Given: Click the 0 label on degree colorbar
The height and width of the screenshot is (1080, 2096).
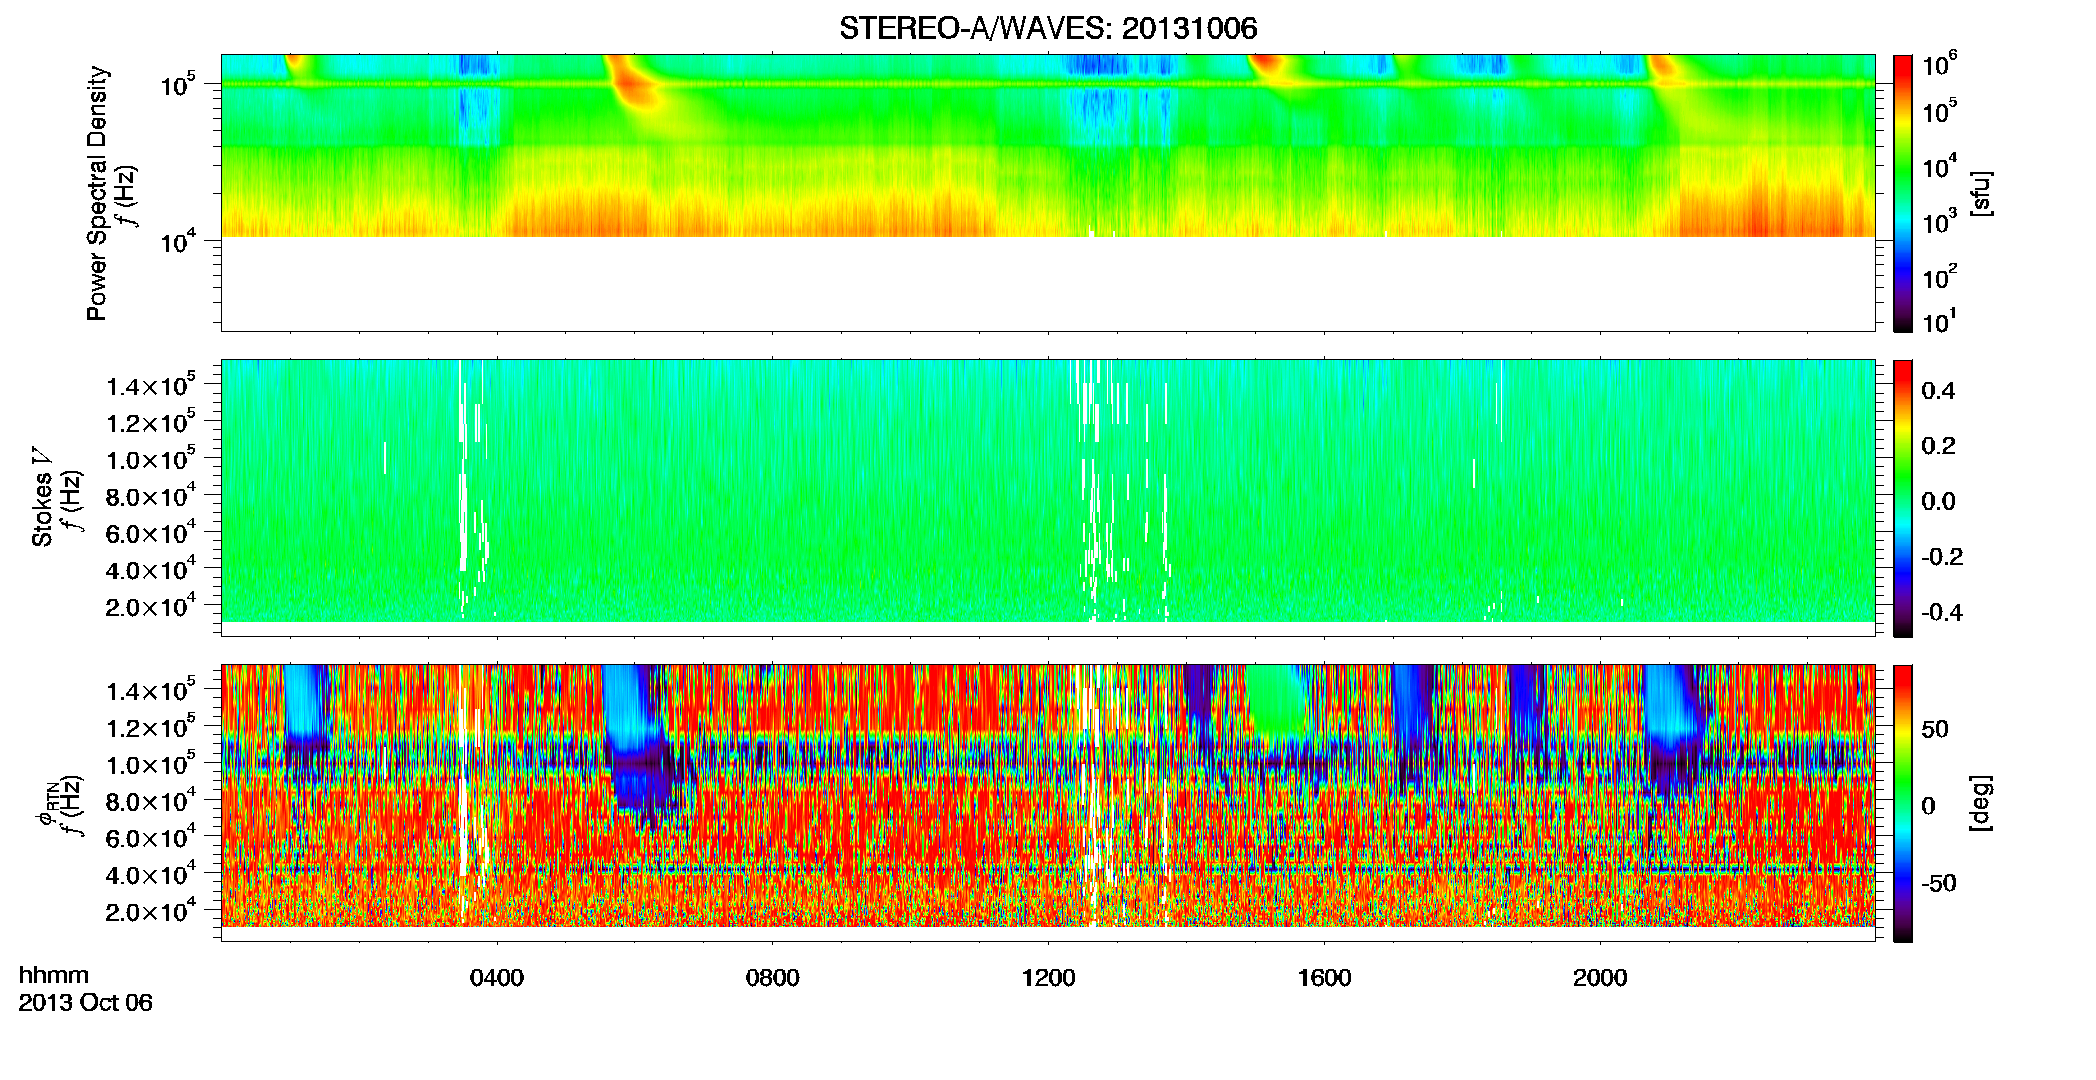Looking at the screenshot, I should click(x=1928, y=806).
